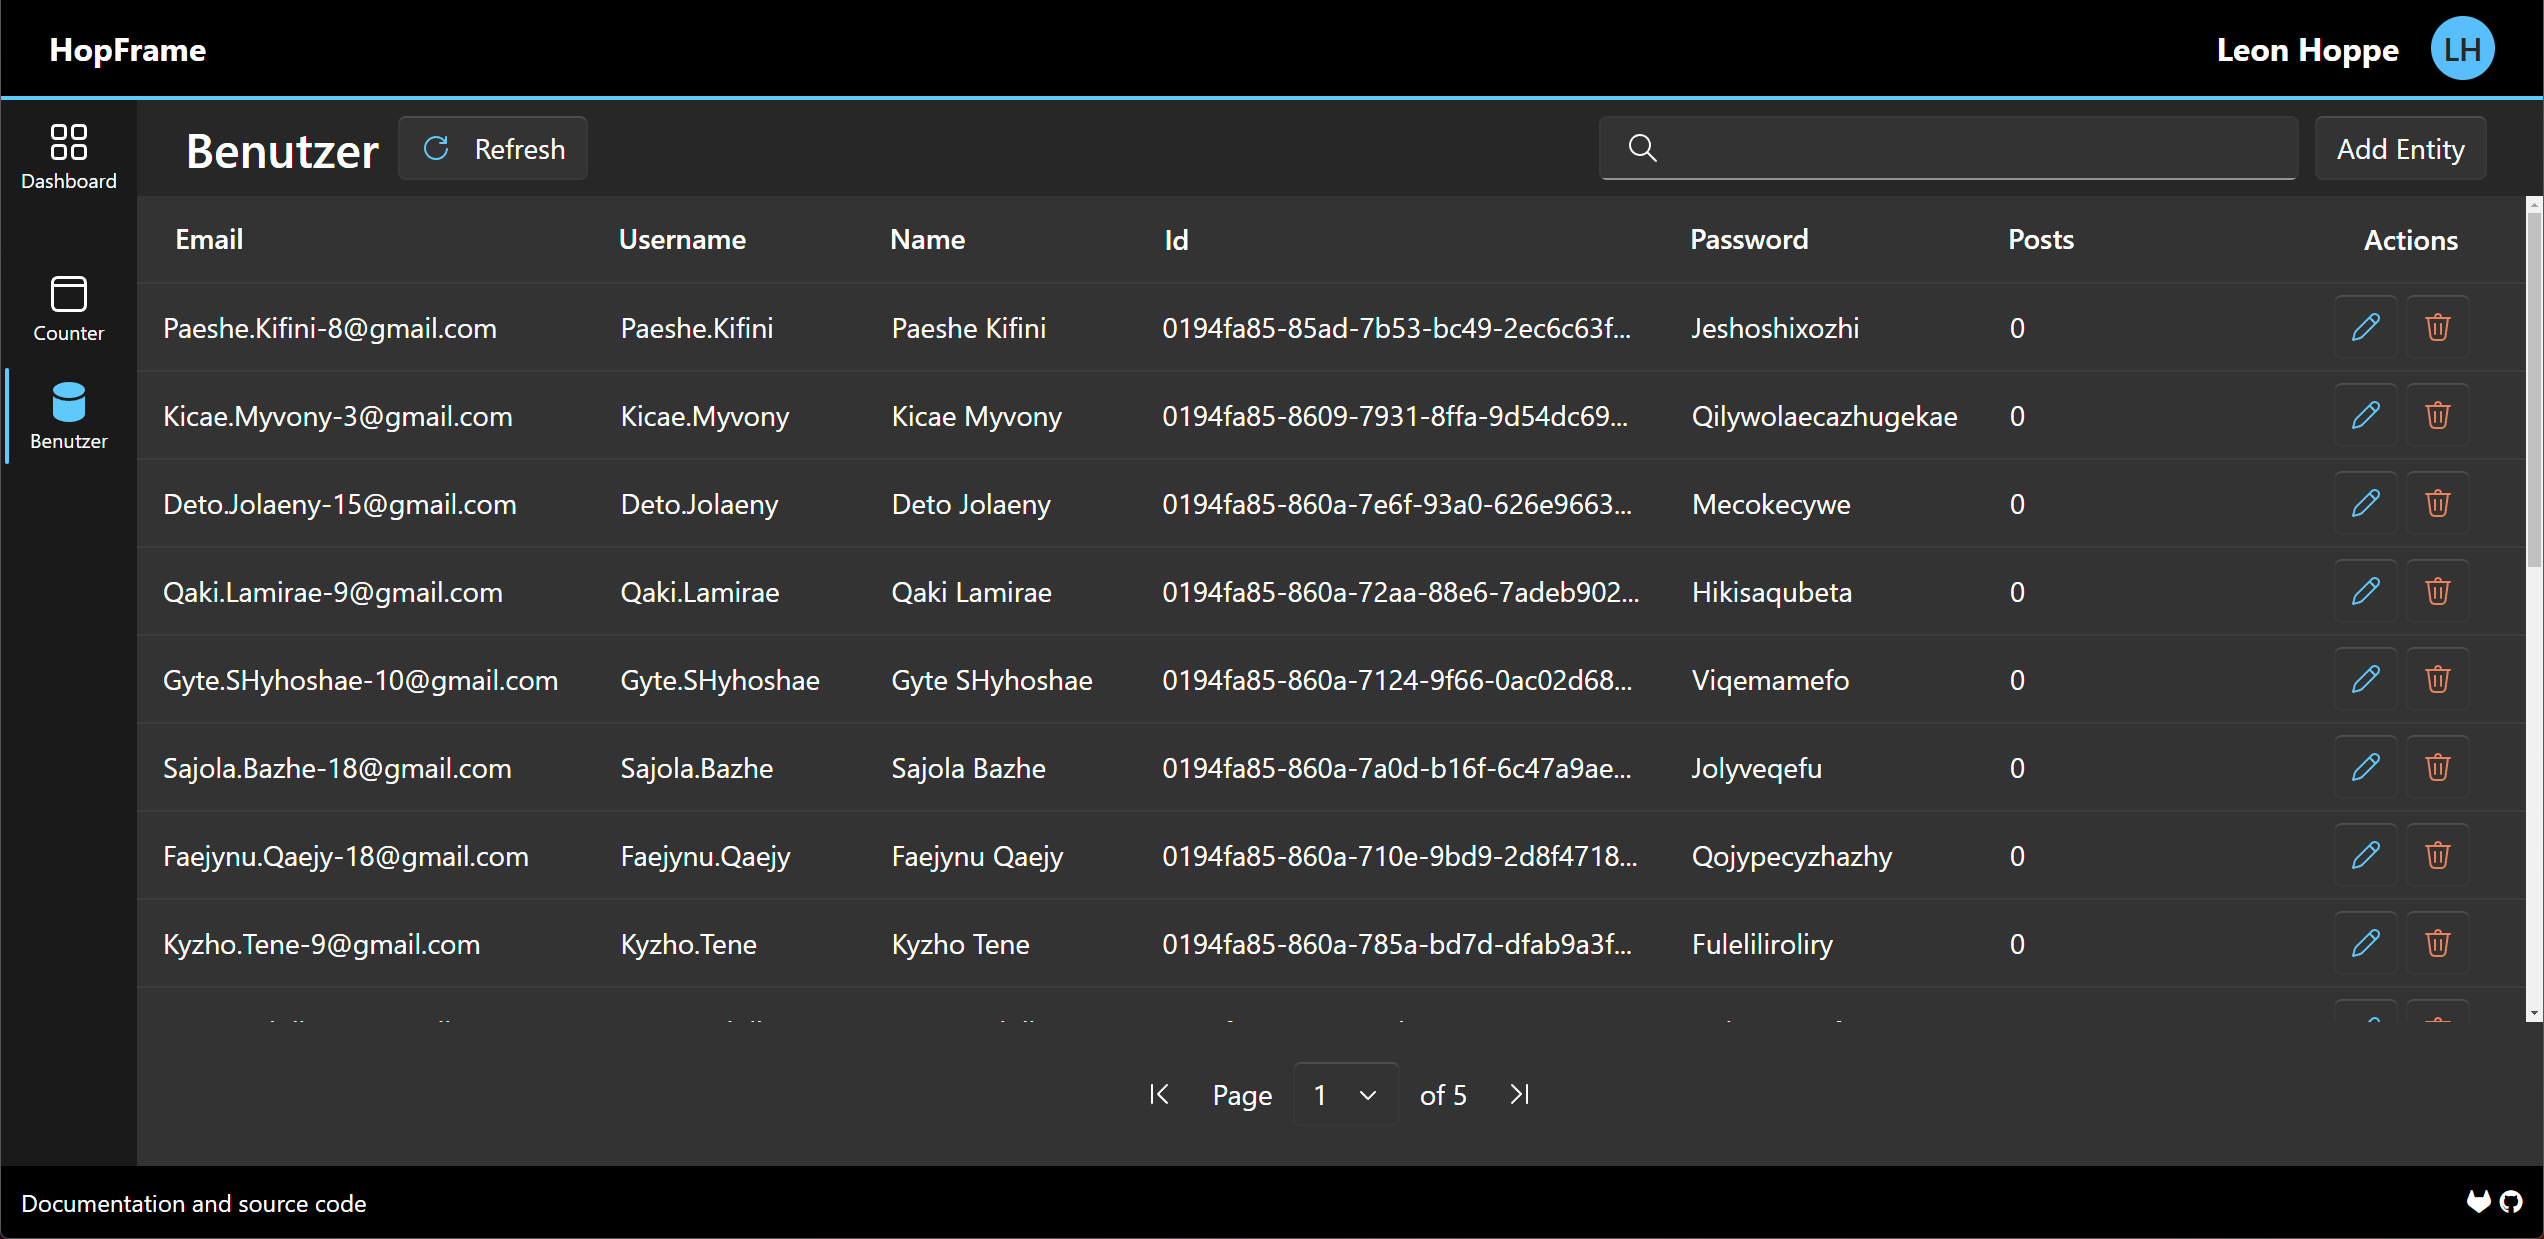Sort by the Username column header
The height and width of the screenshot is (1239, 2544).
[682, 240]
